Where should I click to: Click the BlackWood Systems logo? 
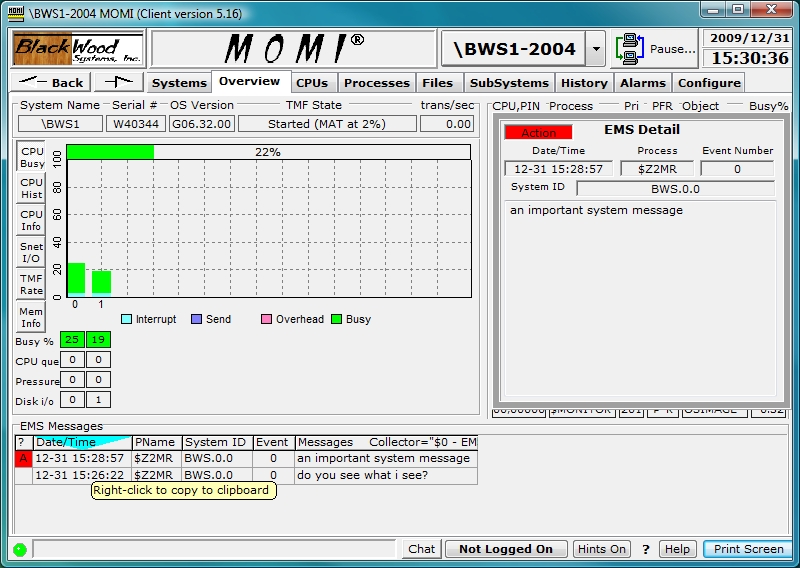click(x=78, y=48)
